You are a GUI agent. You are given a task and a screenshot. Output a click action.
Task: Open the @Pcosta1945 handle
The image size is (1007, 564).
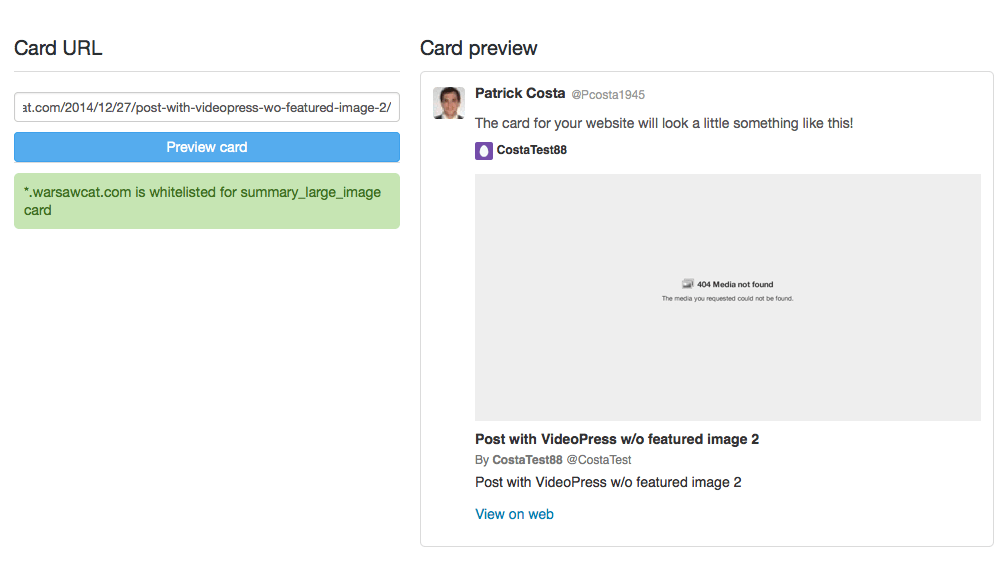click(608, 94)
